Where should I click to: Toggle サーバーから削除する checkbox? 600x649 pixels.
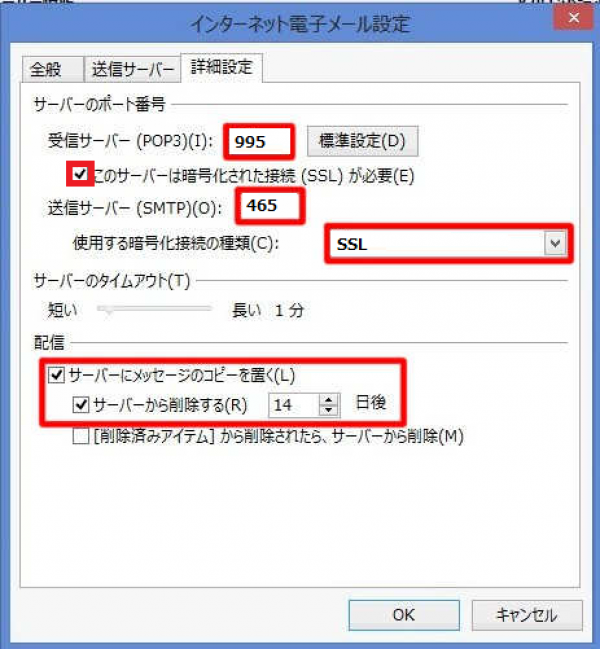[x=81, y=404]
